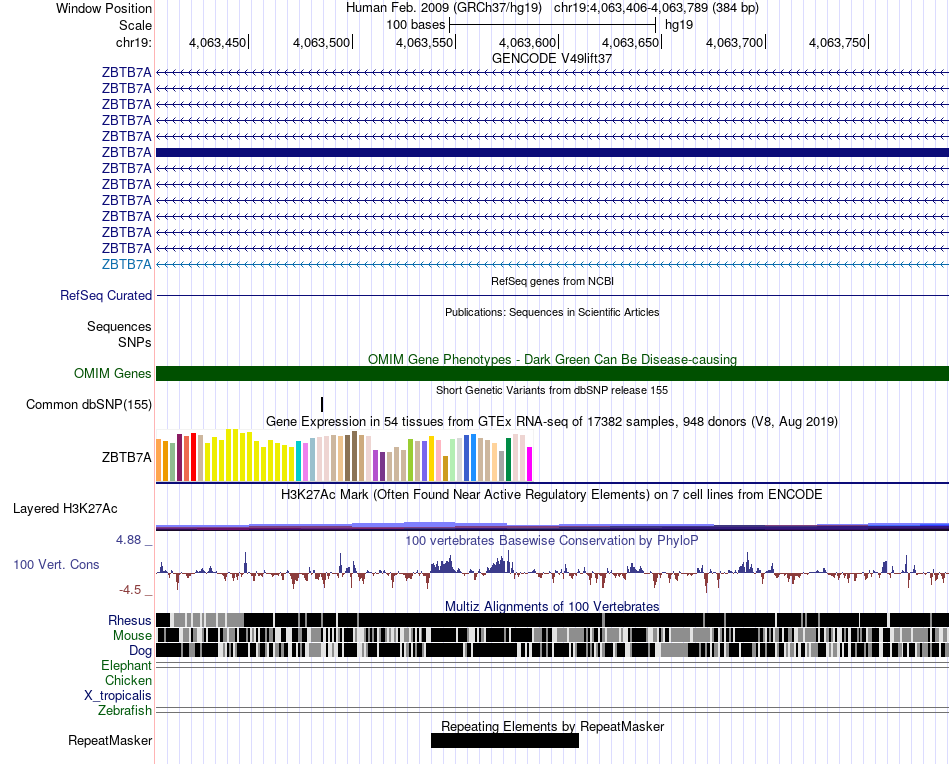
Task: Select the Zebrafish alignment label
Action: pyautogui.click(x=125, y=711)
